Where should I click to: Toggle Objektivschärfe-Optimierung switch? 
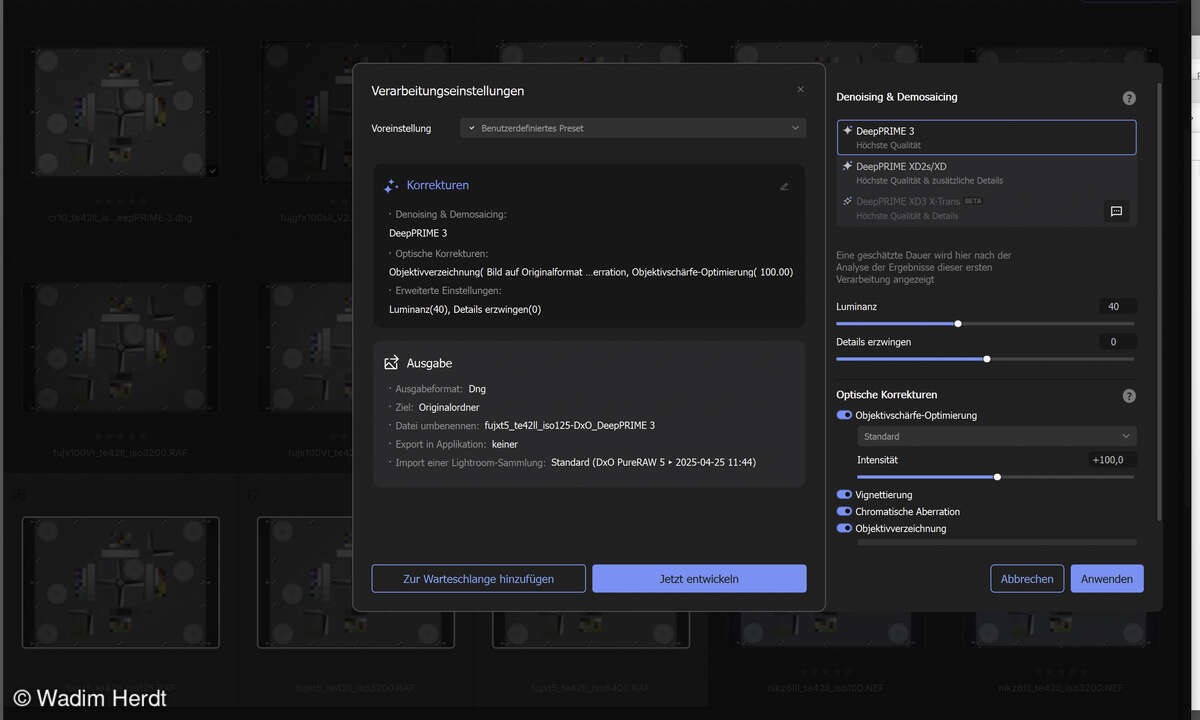pyautogui.click(x=844, y=415)
